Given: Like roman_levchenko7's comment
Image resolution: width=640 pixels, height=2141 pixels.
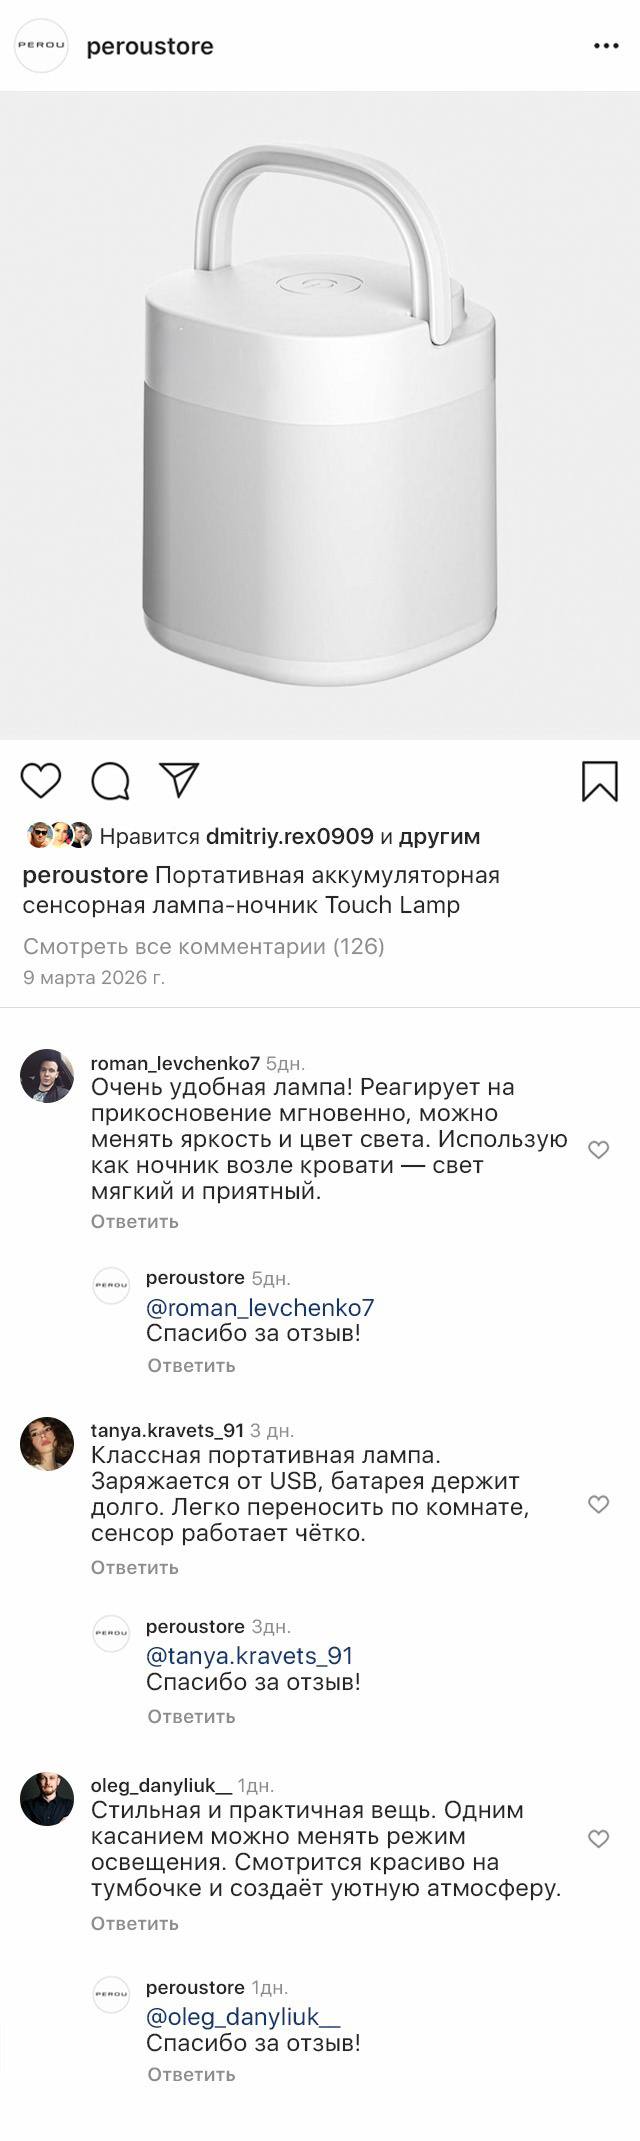Looking at the screenshot, I should (x=598, y=1150).
